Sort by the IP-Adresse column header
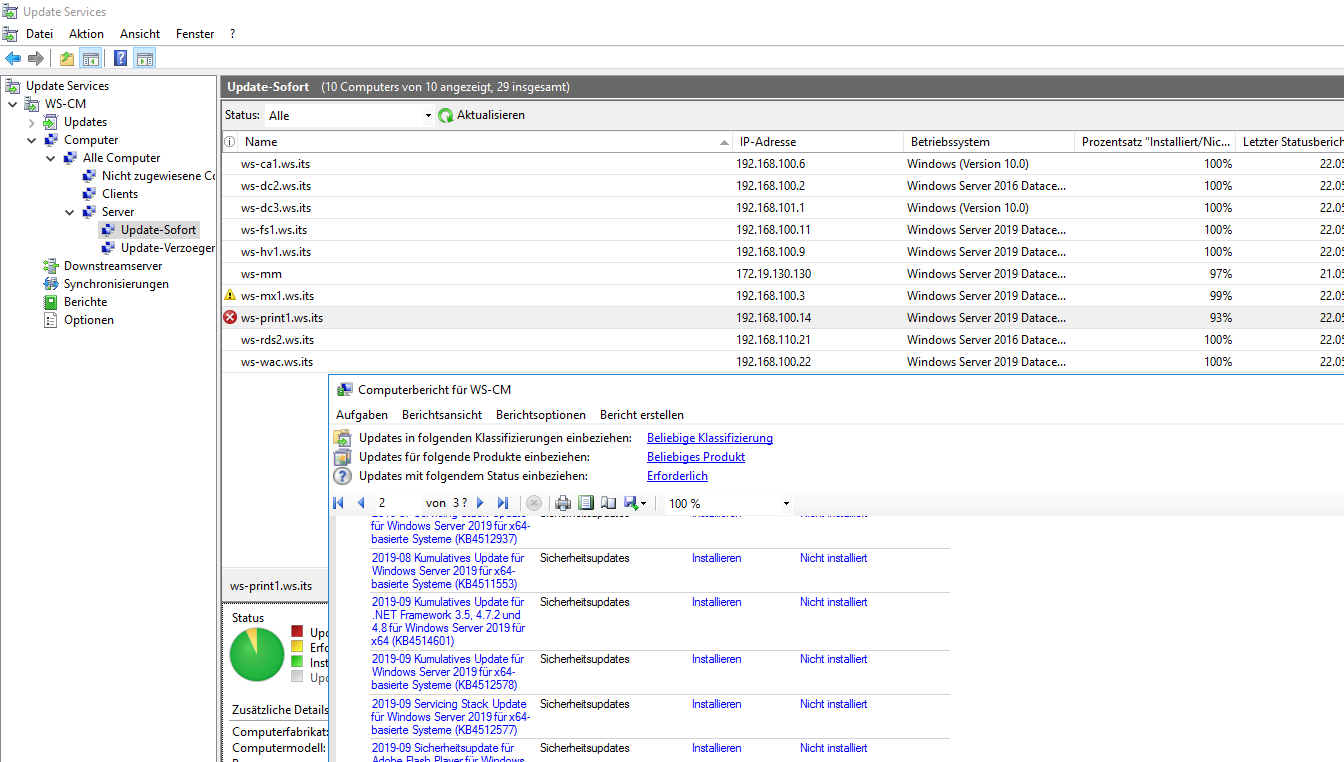The image size is (1344, 762). (817, 142)
